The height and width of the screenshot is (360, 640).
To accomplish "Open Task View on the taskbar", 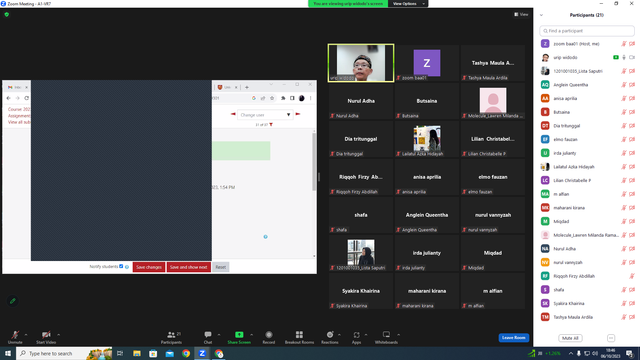I will 120,353.
